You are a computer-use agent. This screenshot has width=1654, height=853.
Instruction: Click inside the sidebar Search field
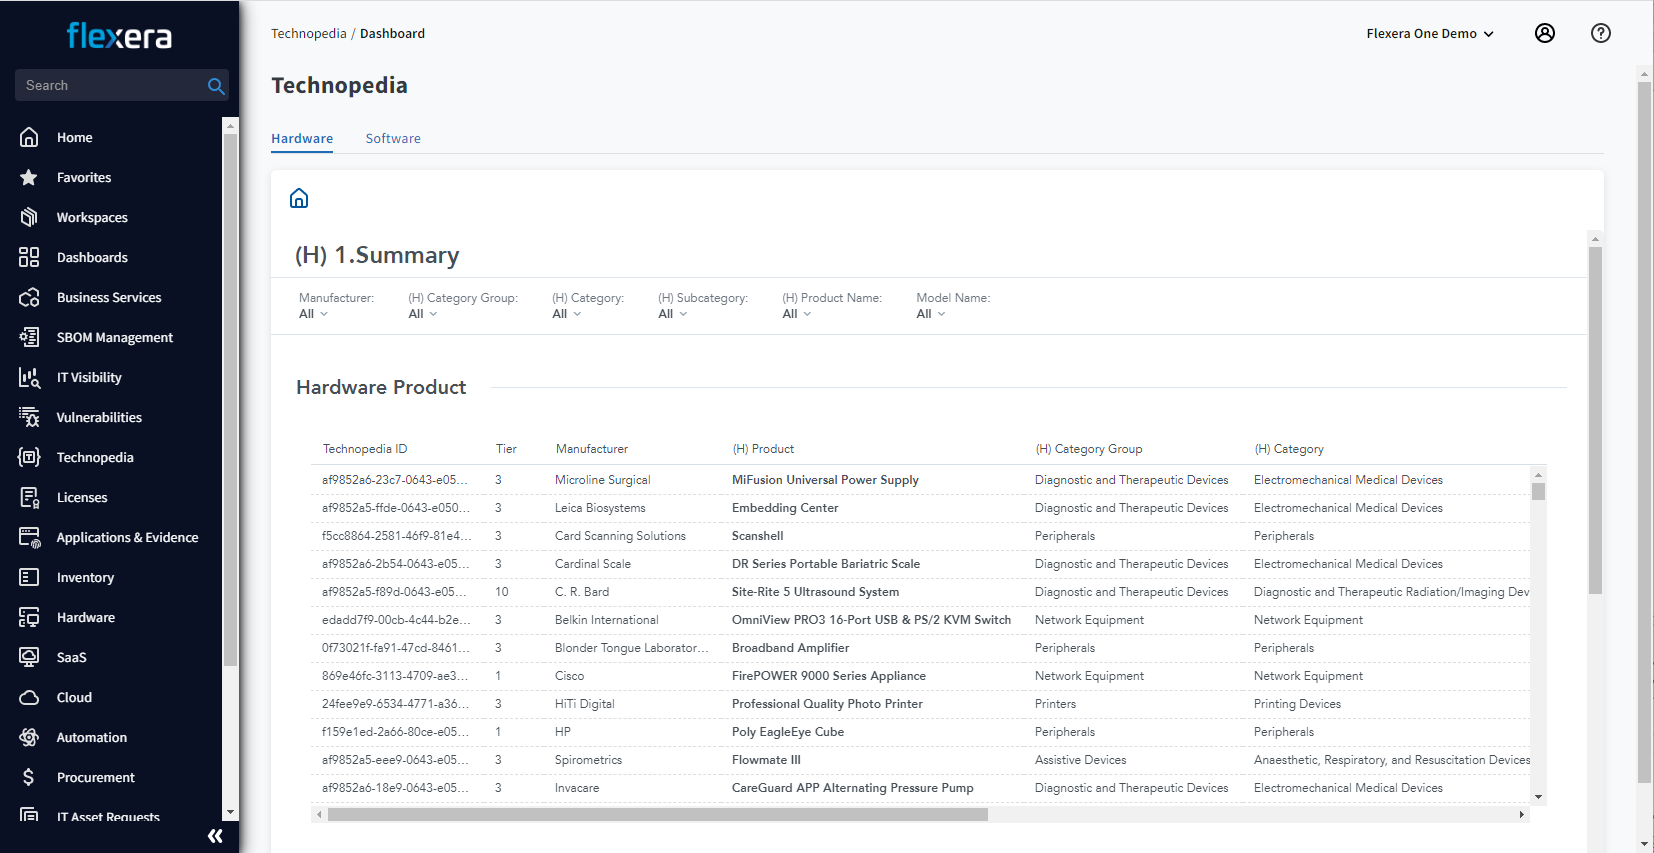click(110, 86)
